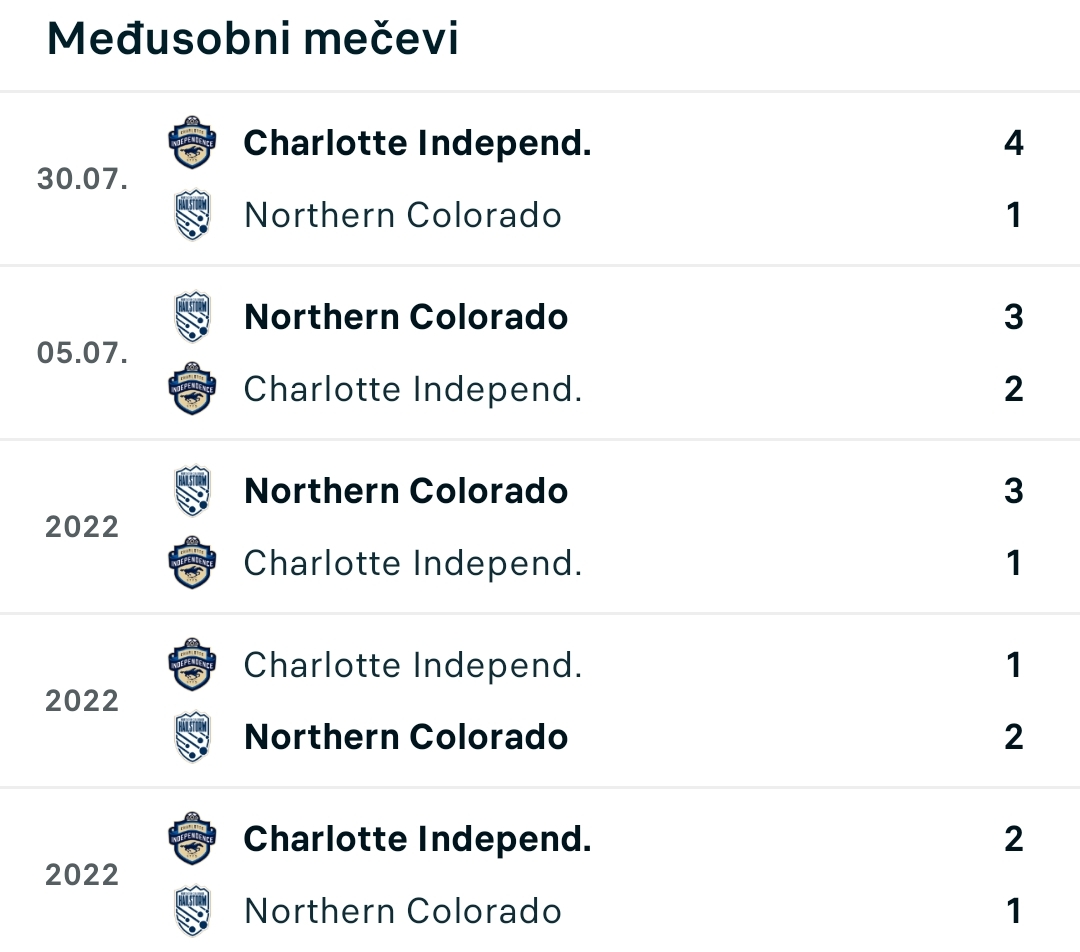This screenshot has height=952, width=1080.
Task: Click Charlotte Independence crest in 30.07. match
Action: (x=192, y=143)
